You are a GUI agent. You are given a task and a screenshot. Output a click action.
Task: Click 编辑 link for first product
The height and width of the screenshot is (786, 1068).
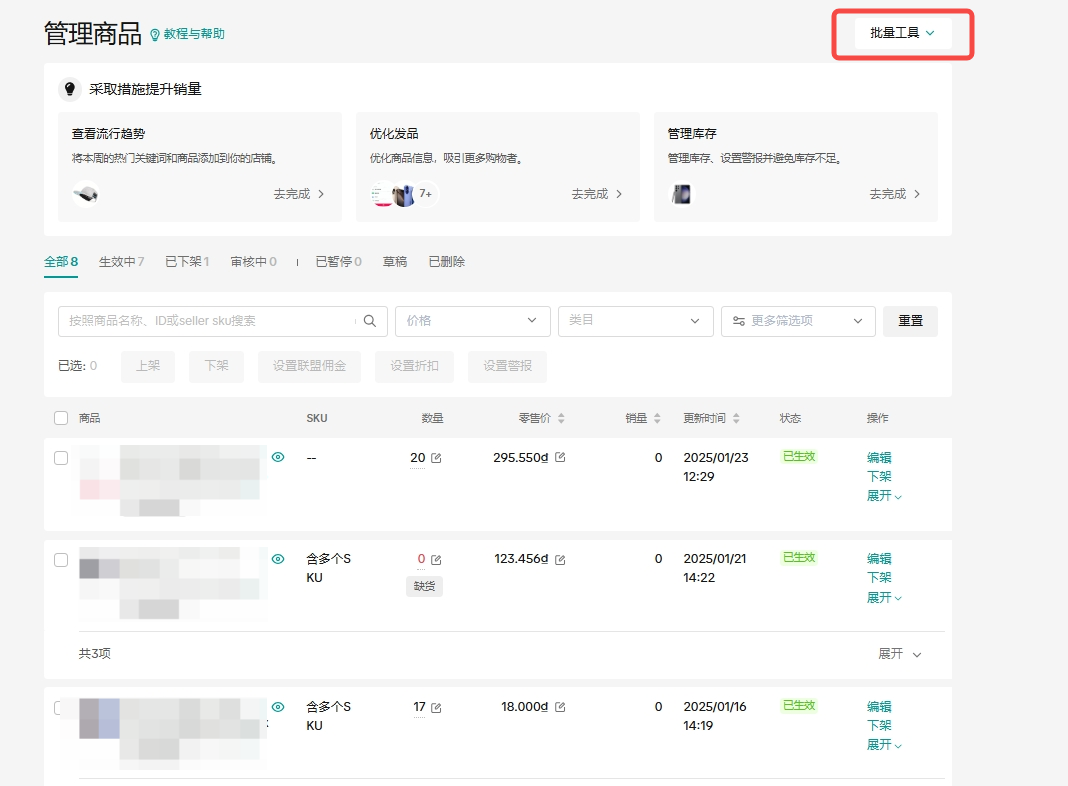[879, 457]
